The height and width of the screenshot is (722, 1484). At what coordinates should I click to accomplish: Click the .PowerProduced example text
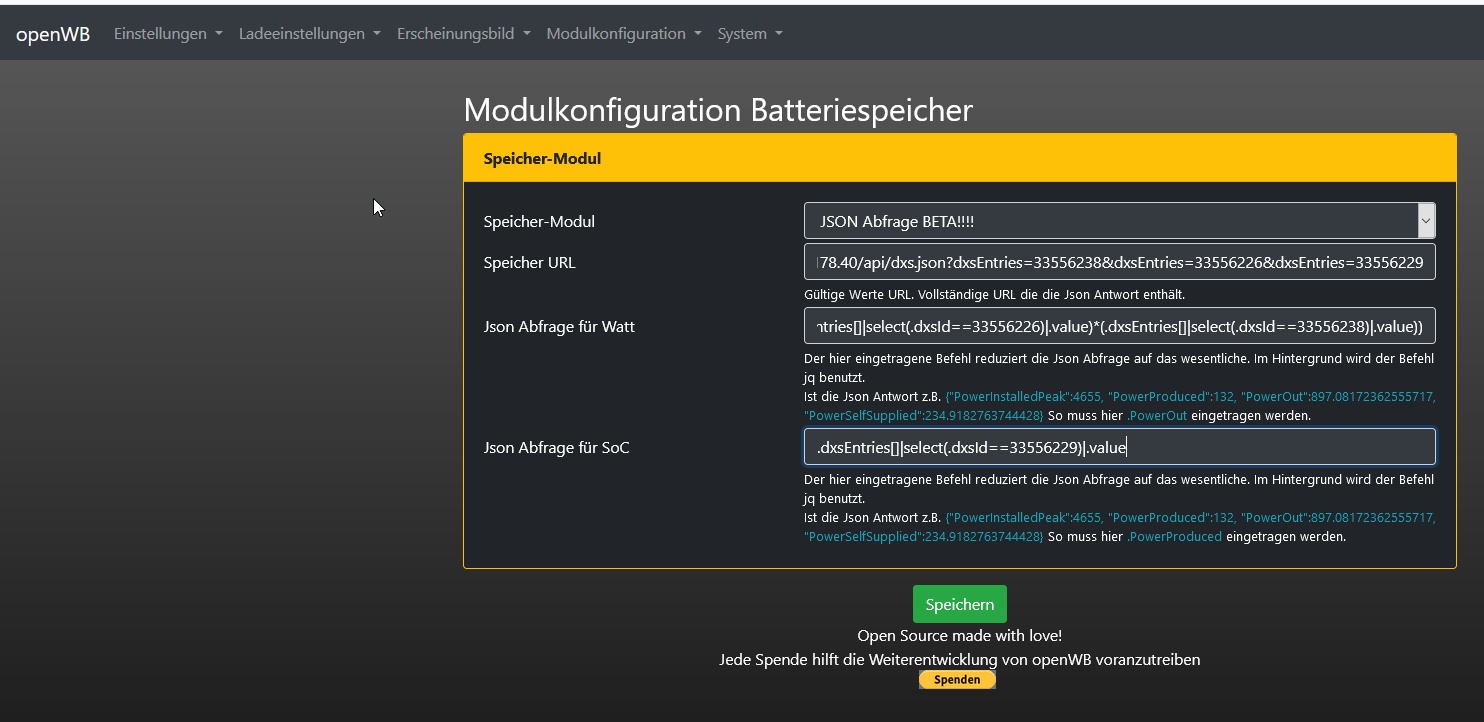click(1174, 536)
